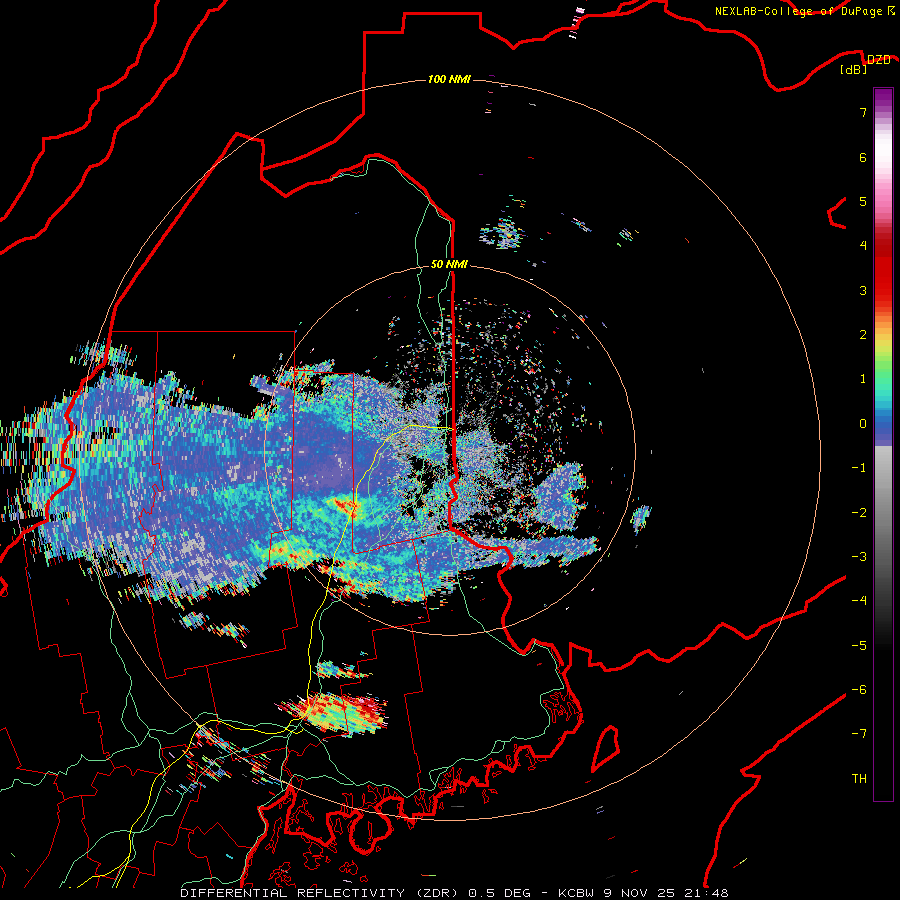
Task: Click the -6 dB value on the scale
Action: (x=859, y=690)
